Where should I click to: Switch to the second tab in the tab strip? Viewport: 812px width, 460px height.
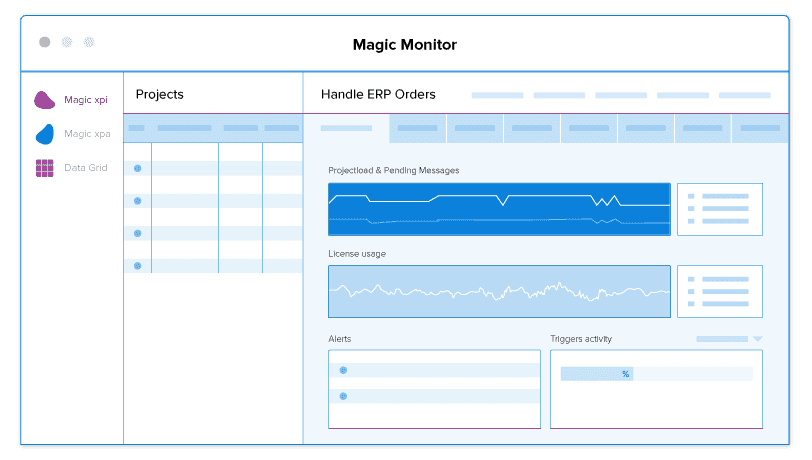pyautogui.click(x=417, y=128)
